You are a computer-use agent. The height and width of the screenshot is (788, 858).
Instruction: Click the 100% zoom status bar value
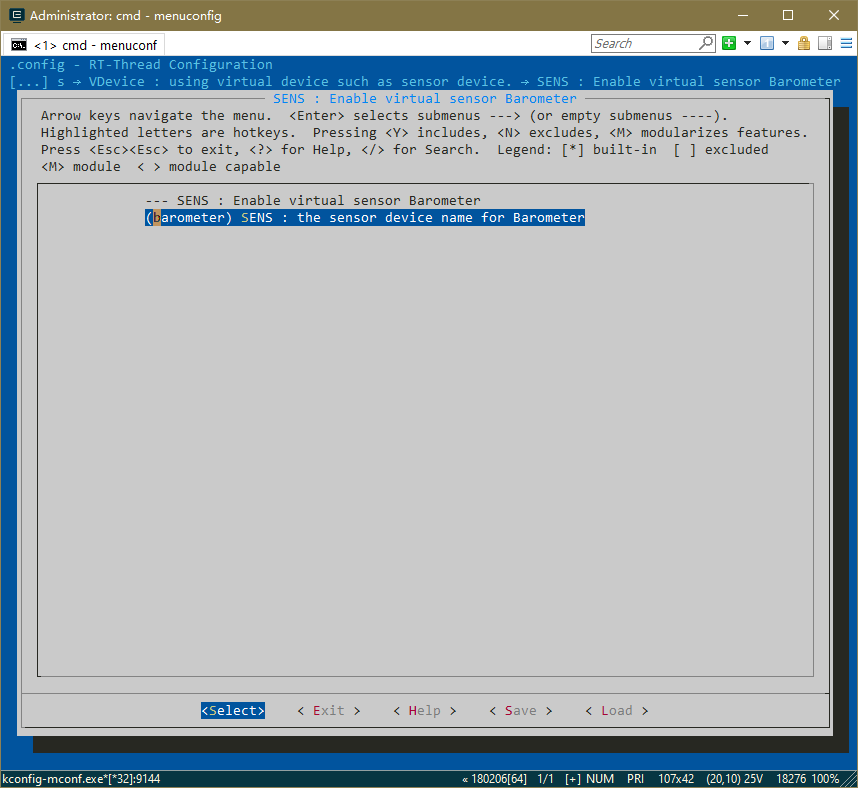click(x=825, y=779)
